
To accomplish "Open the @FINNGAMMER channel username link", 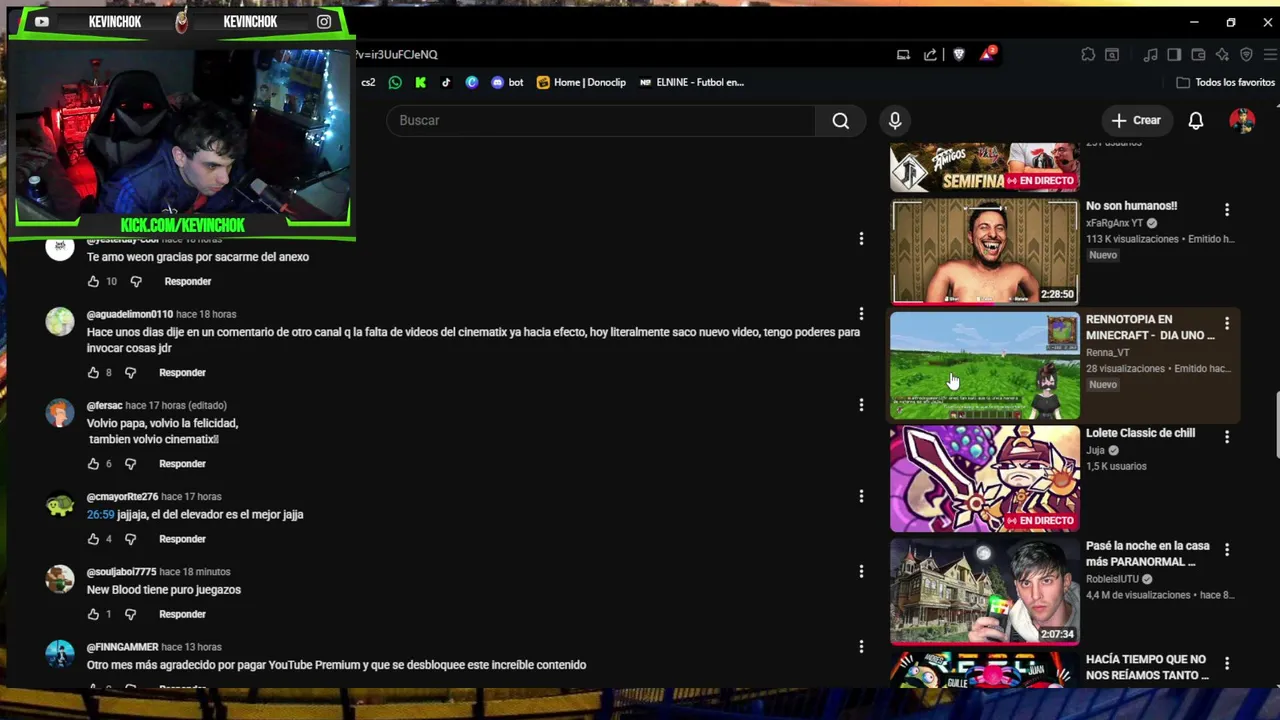I will click(x=123, y=647).
